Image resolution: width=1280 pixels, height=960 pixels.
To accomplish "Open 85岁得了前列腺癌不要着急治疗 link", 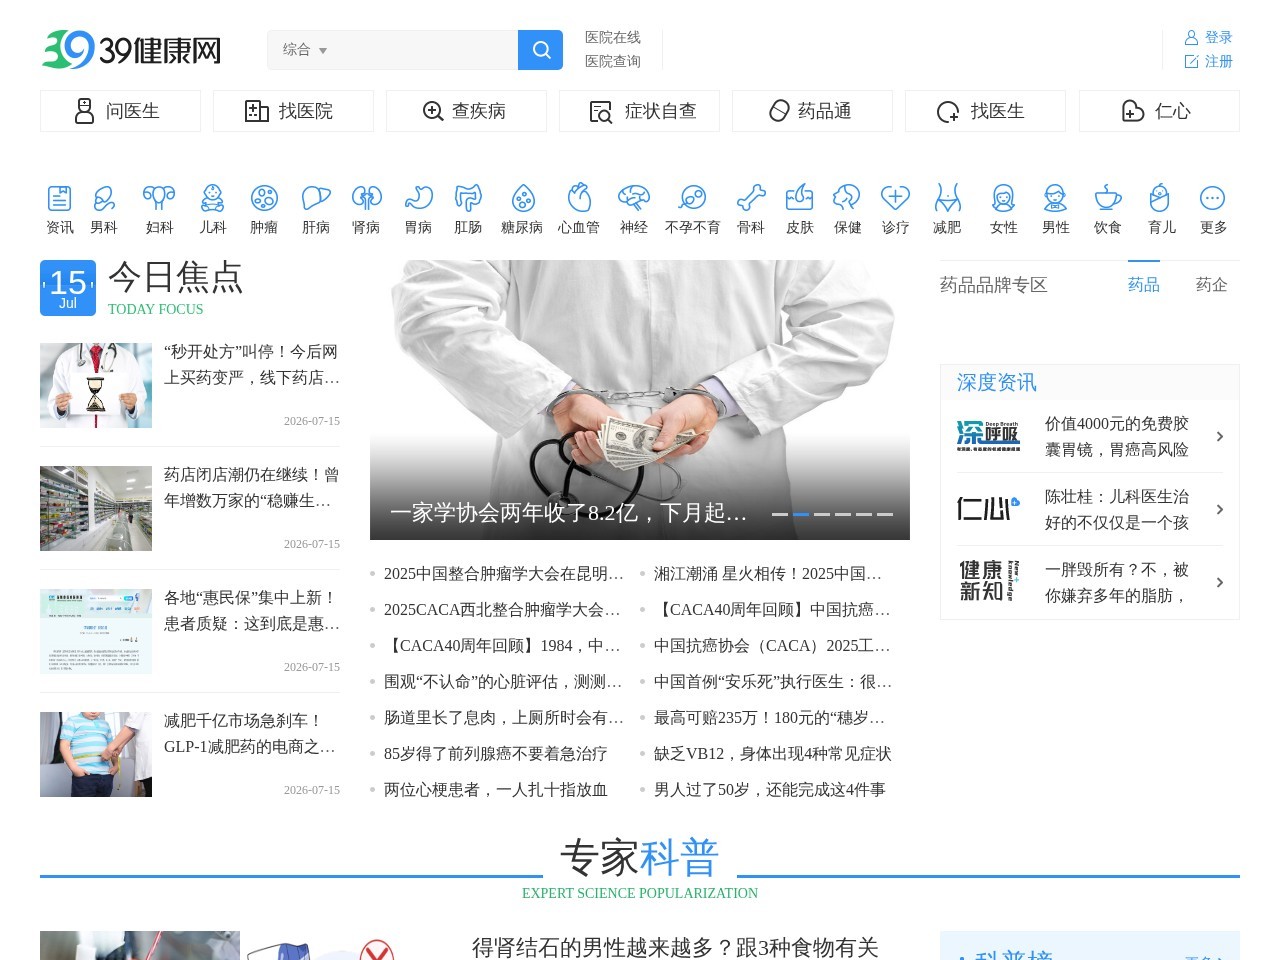I will pyautogui.click(x=495, y=754).
